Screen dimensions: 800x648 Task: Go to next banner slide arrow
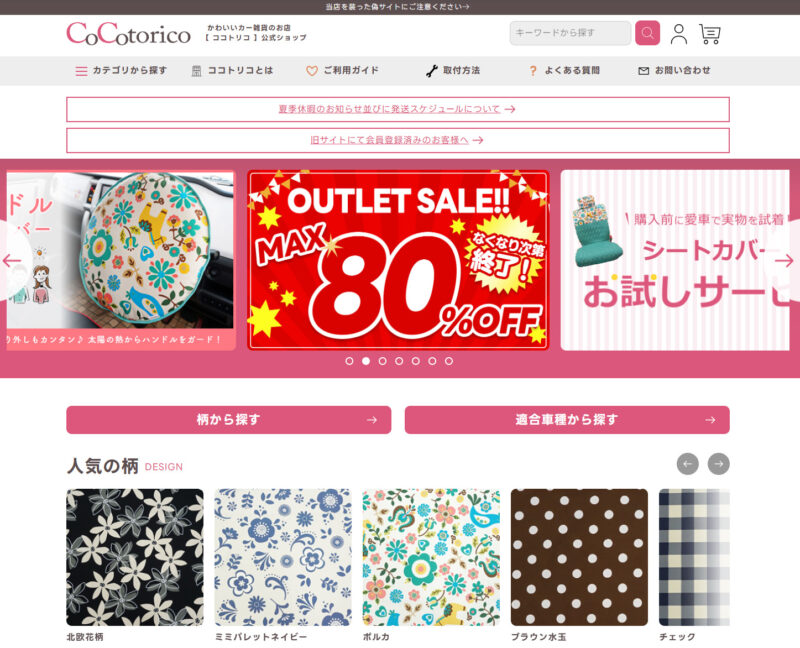[784, 261]
